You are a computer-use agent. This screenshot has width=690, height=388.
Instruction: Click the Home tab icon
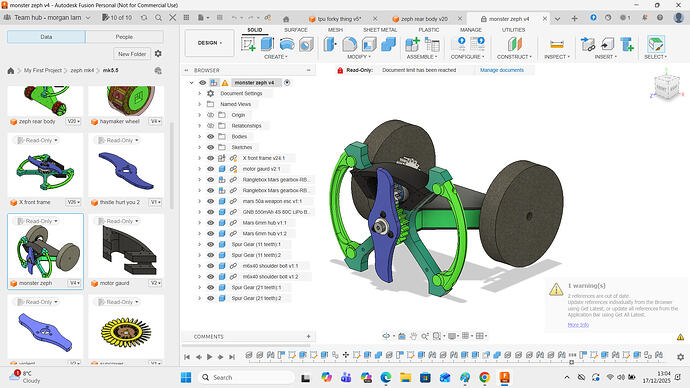(x=286, y=19)
